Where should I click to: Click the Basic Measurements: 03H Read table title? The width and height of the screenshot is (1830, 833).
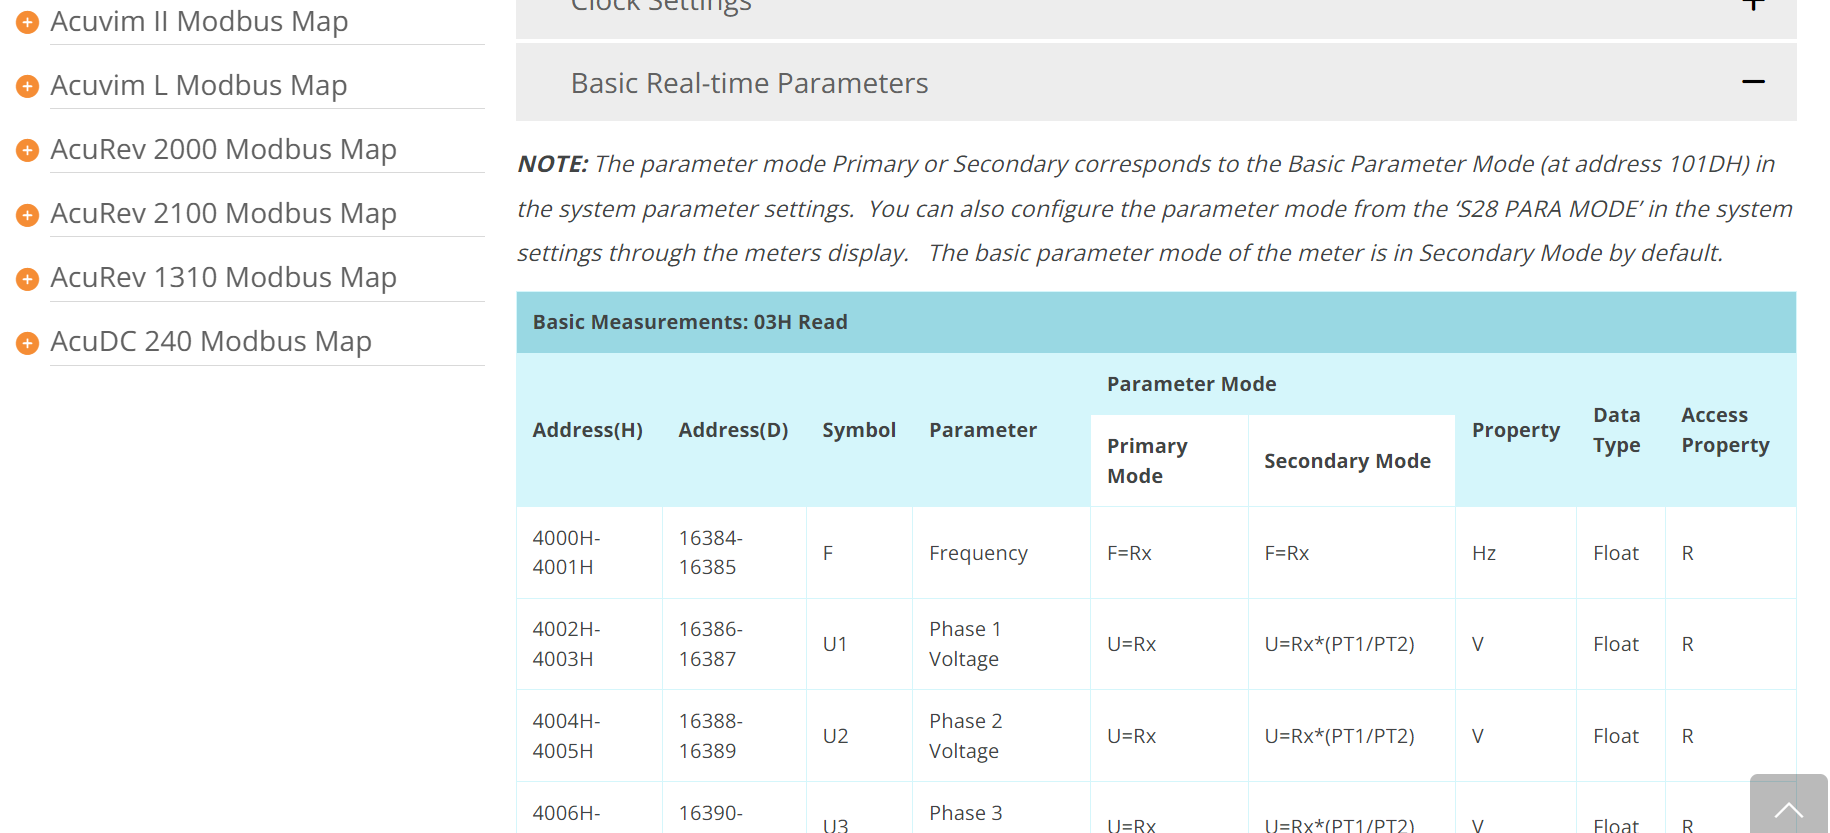click(x=690, y=322)
